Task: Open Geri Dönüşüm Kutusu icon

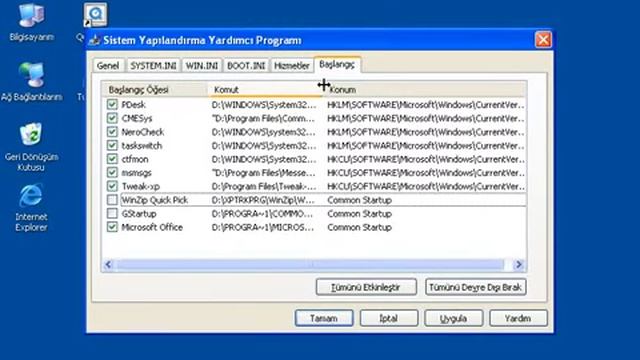Action: (x=31, y=147)
